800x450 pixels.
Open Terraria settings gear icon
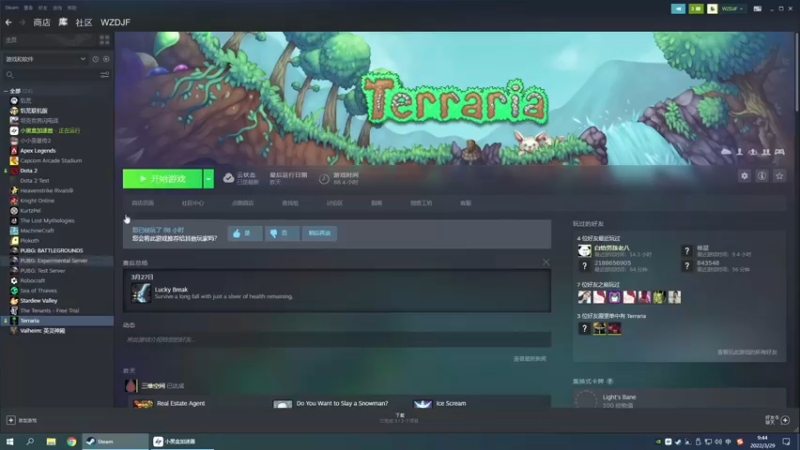(x=744, y=176)
